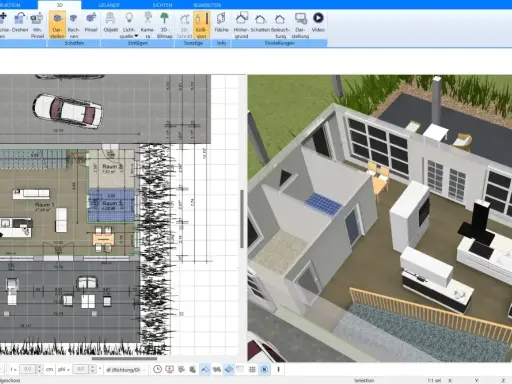Click the phi angle input field

(x=81, y=369)
